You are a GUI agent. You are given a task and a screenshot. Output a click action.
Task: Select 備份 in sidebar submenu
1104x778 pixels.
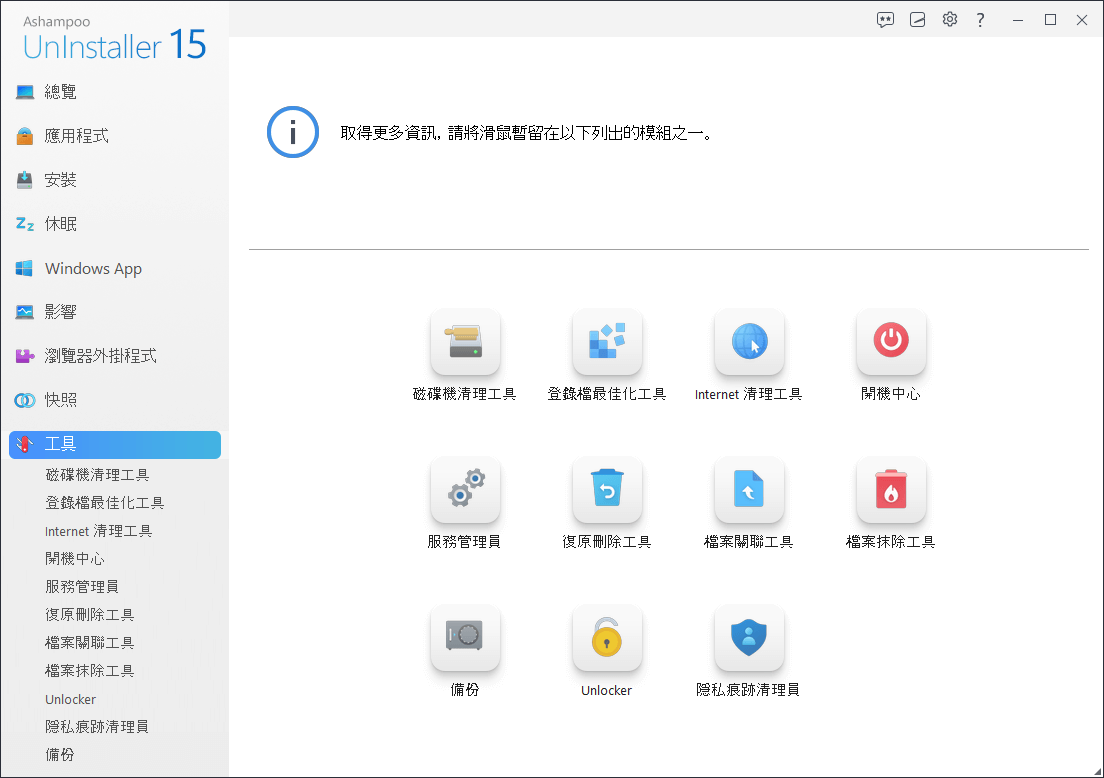60,755
